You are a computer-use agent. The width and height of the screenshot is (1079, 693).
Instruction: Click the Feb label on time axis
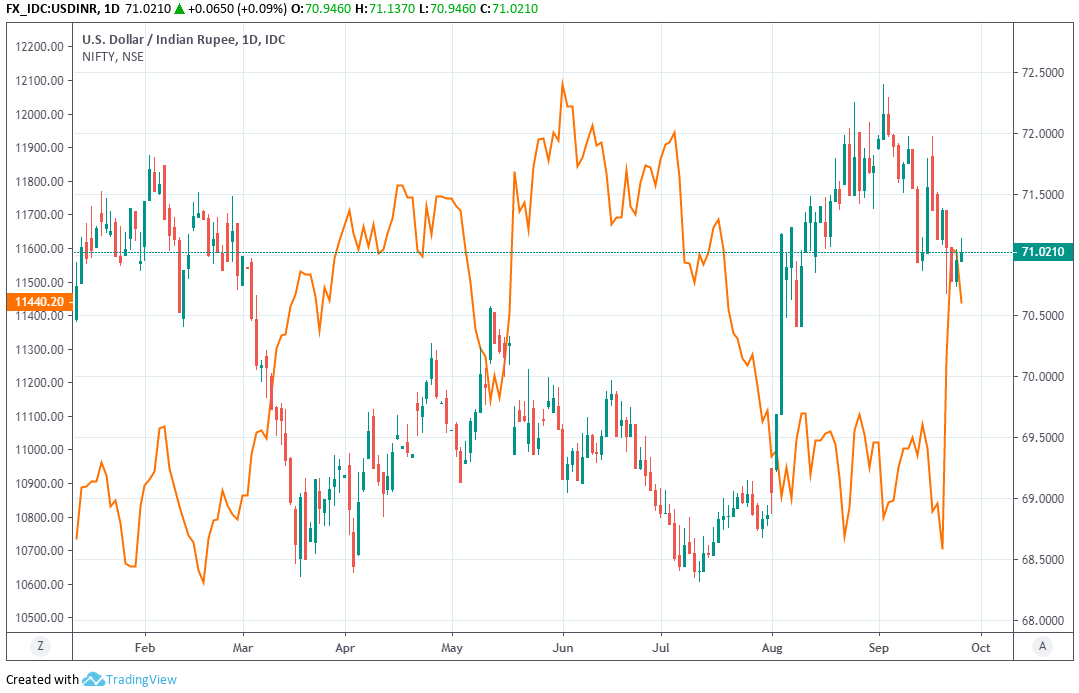pyautogui.click(x=145, y=647)
